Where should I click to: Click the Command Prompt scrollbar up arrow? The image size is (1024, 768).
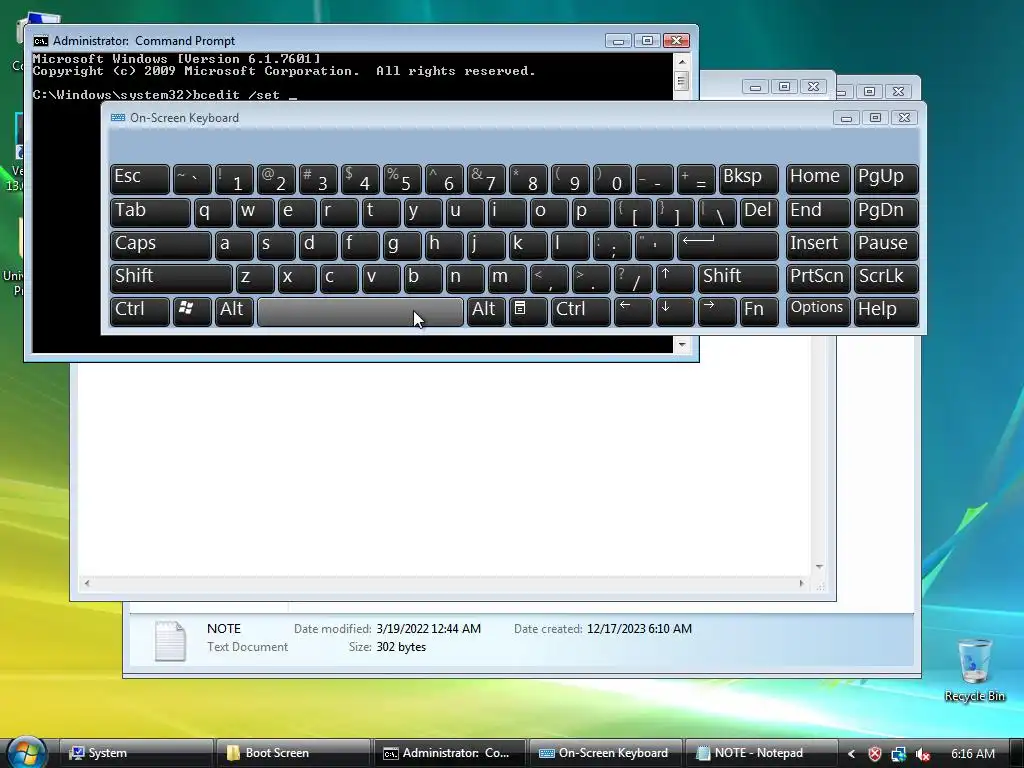pyautogui.click(x=682, y=62)
